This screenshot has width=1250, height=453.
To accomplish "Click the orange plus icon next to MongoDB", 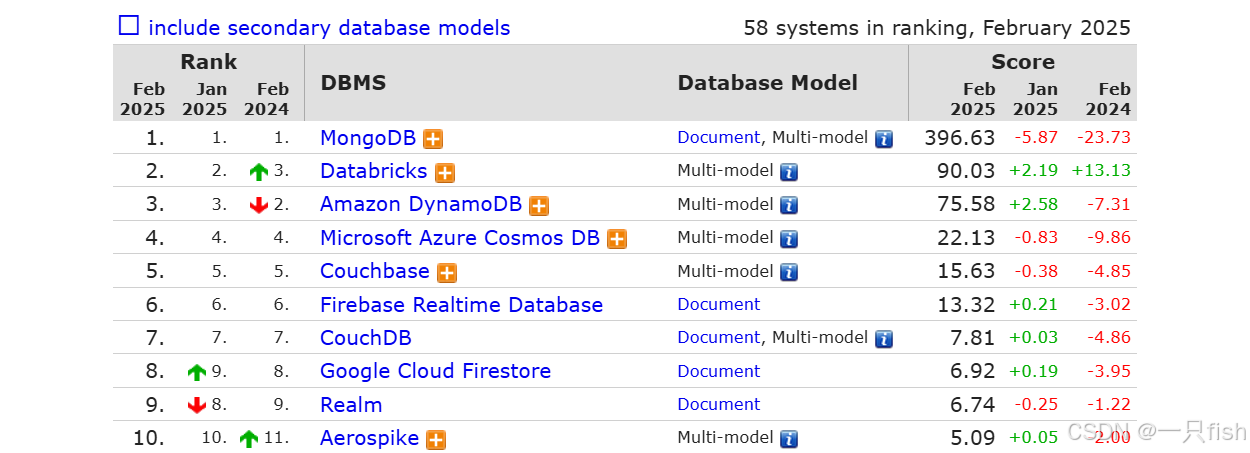I will tap(433, 139).
